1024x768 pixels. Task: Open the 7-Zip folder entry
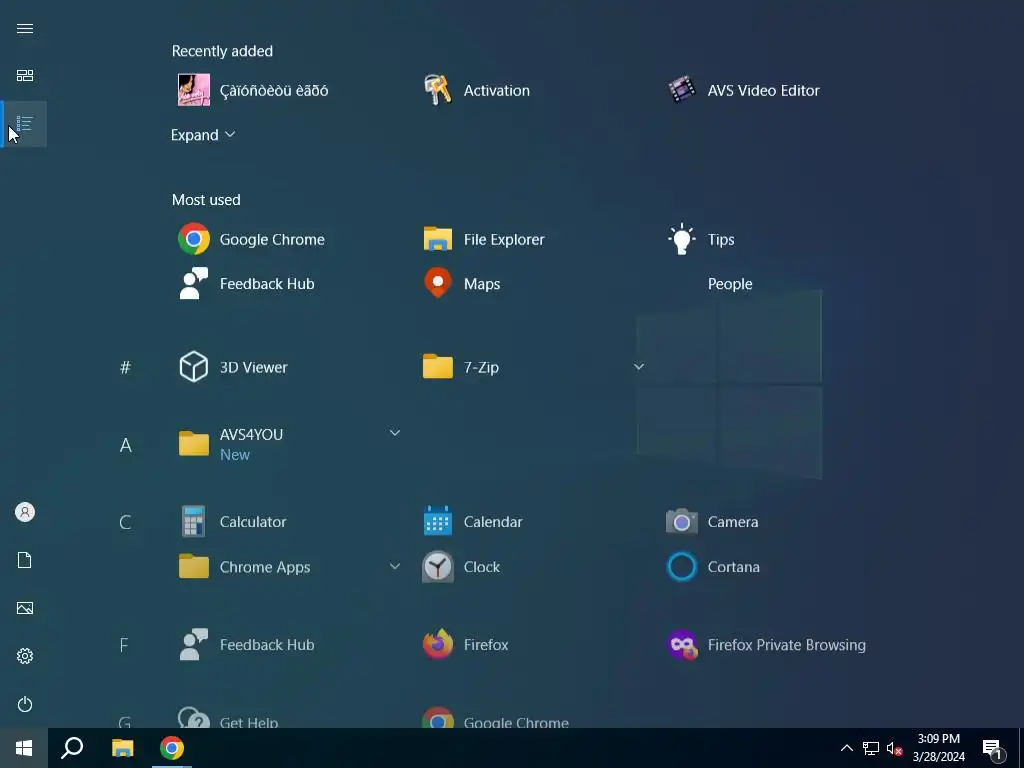pyautogui.click(x=461, y=367)
